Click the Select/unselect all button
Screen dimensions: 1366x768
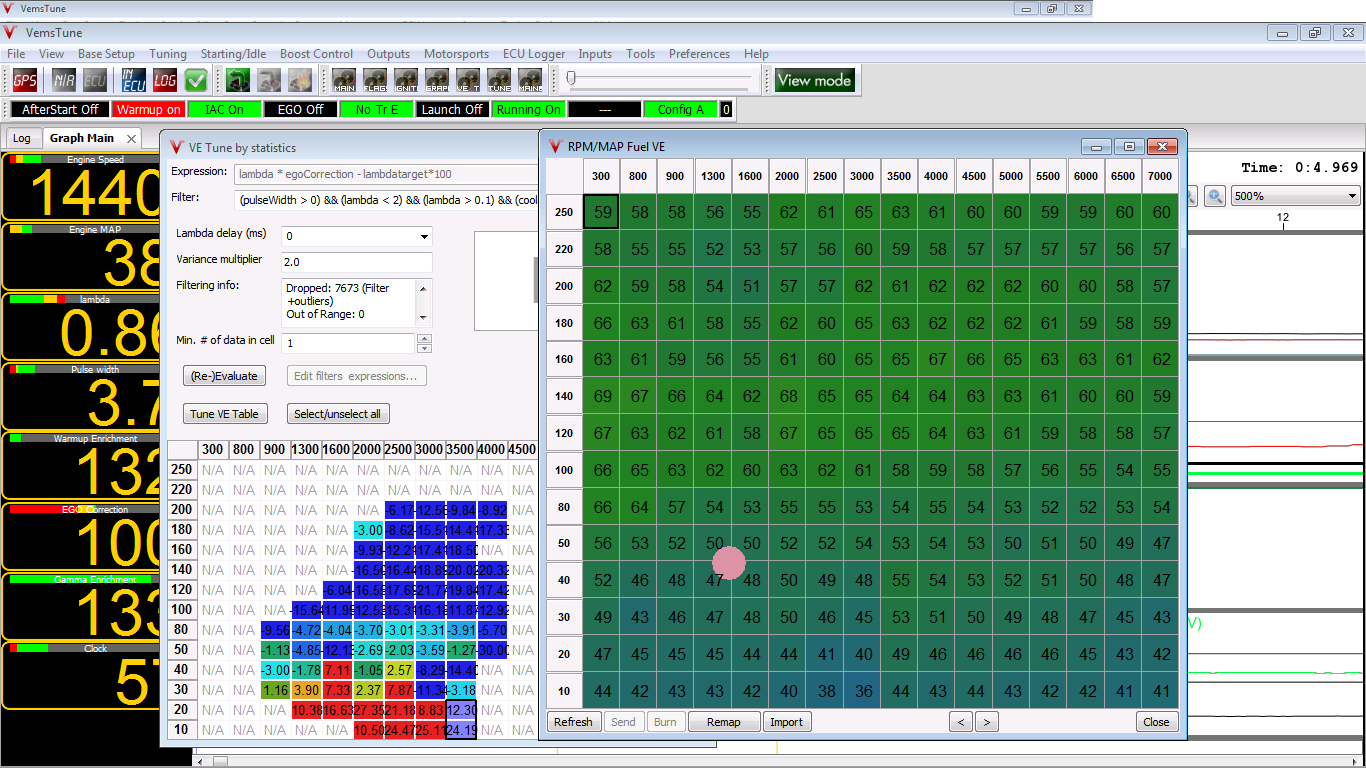337,414
